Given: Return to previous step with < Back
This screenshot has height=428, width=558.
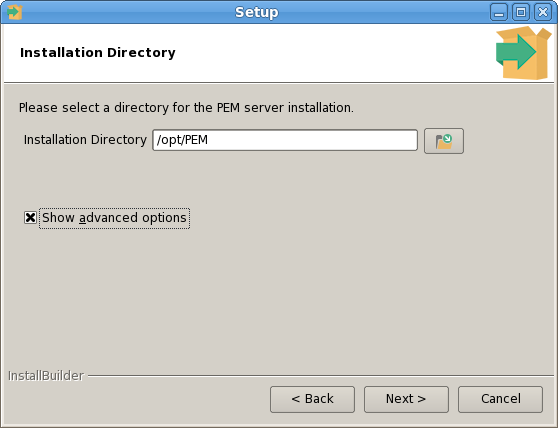Looking at the screenshot, I should (312, 399).
